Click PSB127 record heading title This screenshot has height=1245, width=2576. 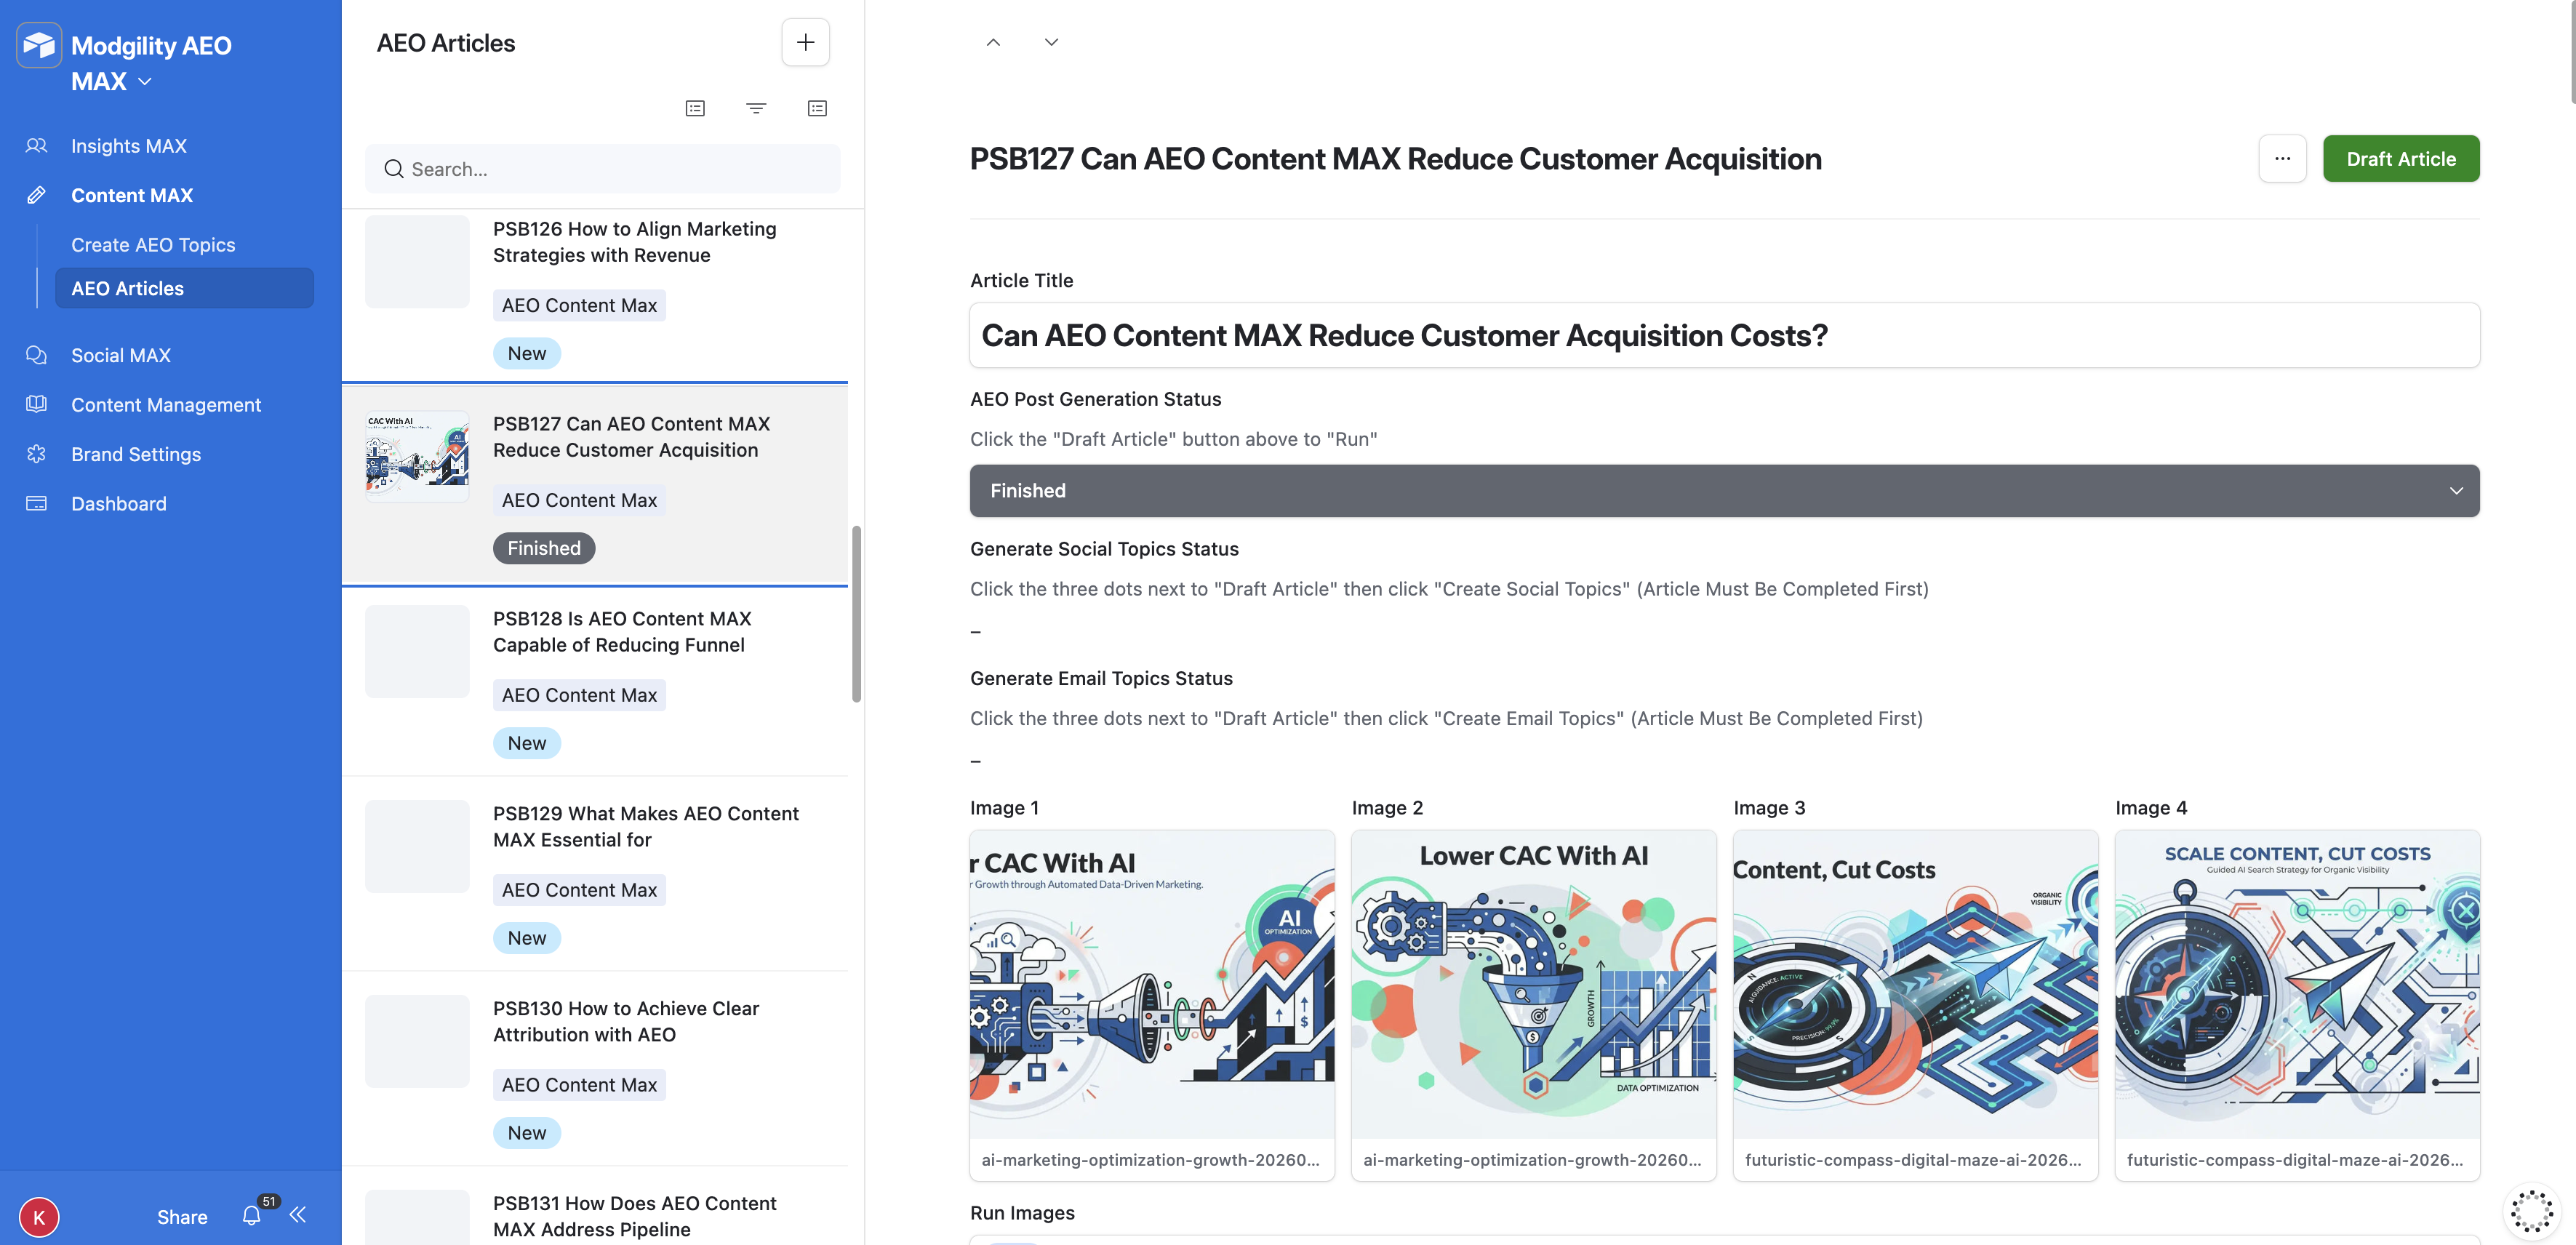point(1395,159)
